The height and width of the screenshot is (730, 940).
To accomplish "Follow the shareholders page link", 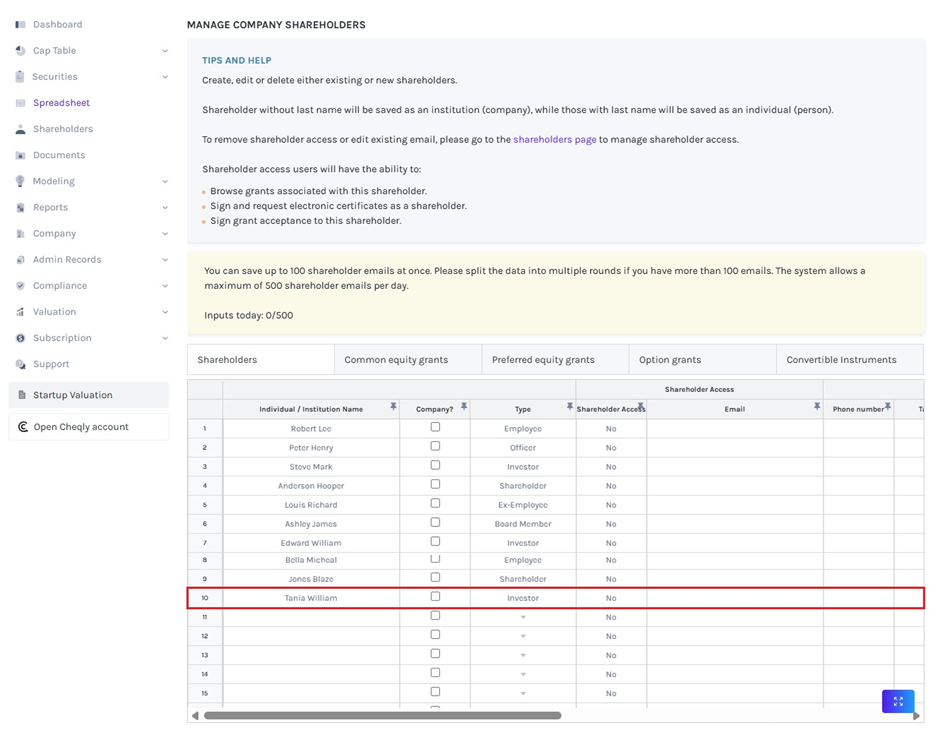I will 554,139.
